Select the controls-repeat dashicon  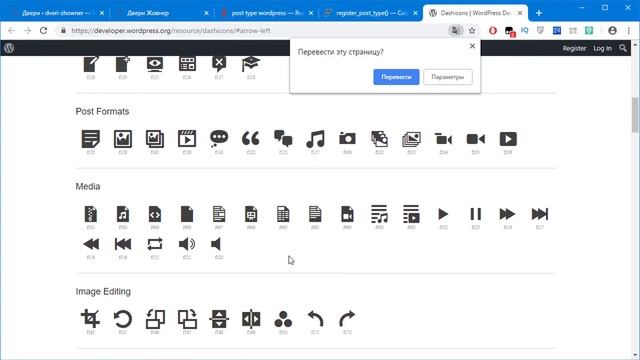click(x=155, y=244)
